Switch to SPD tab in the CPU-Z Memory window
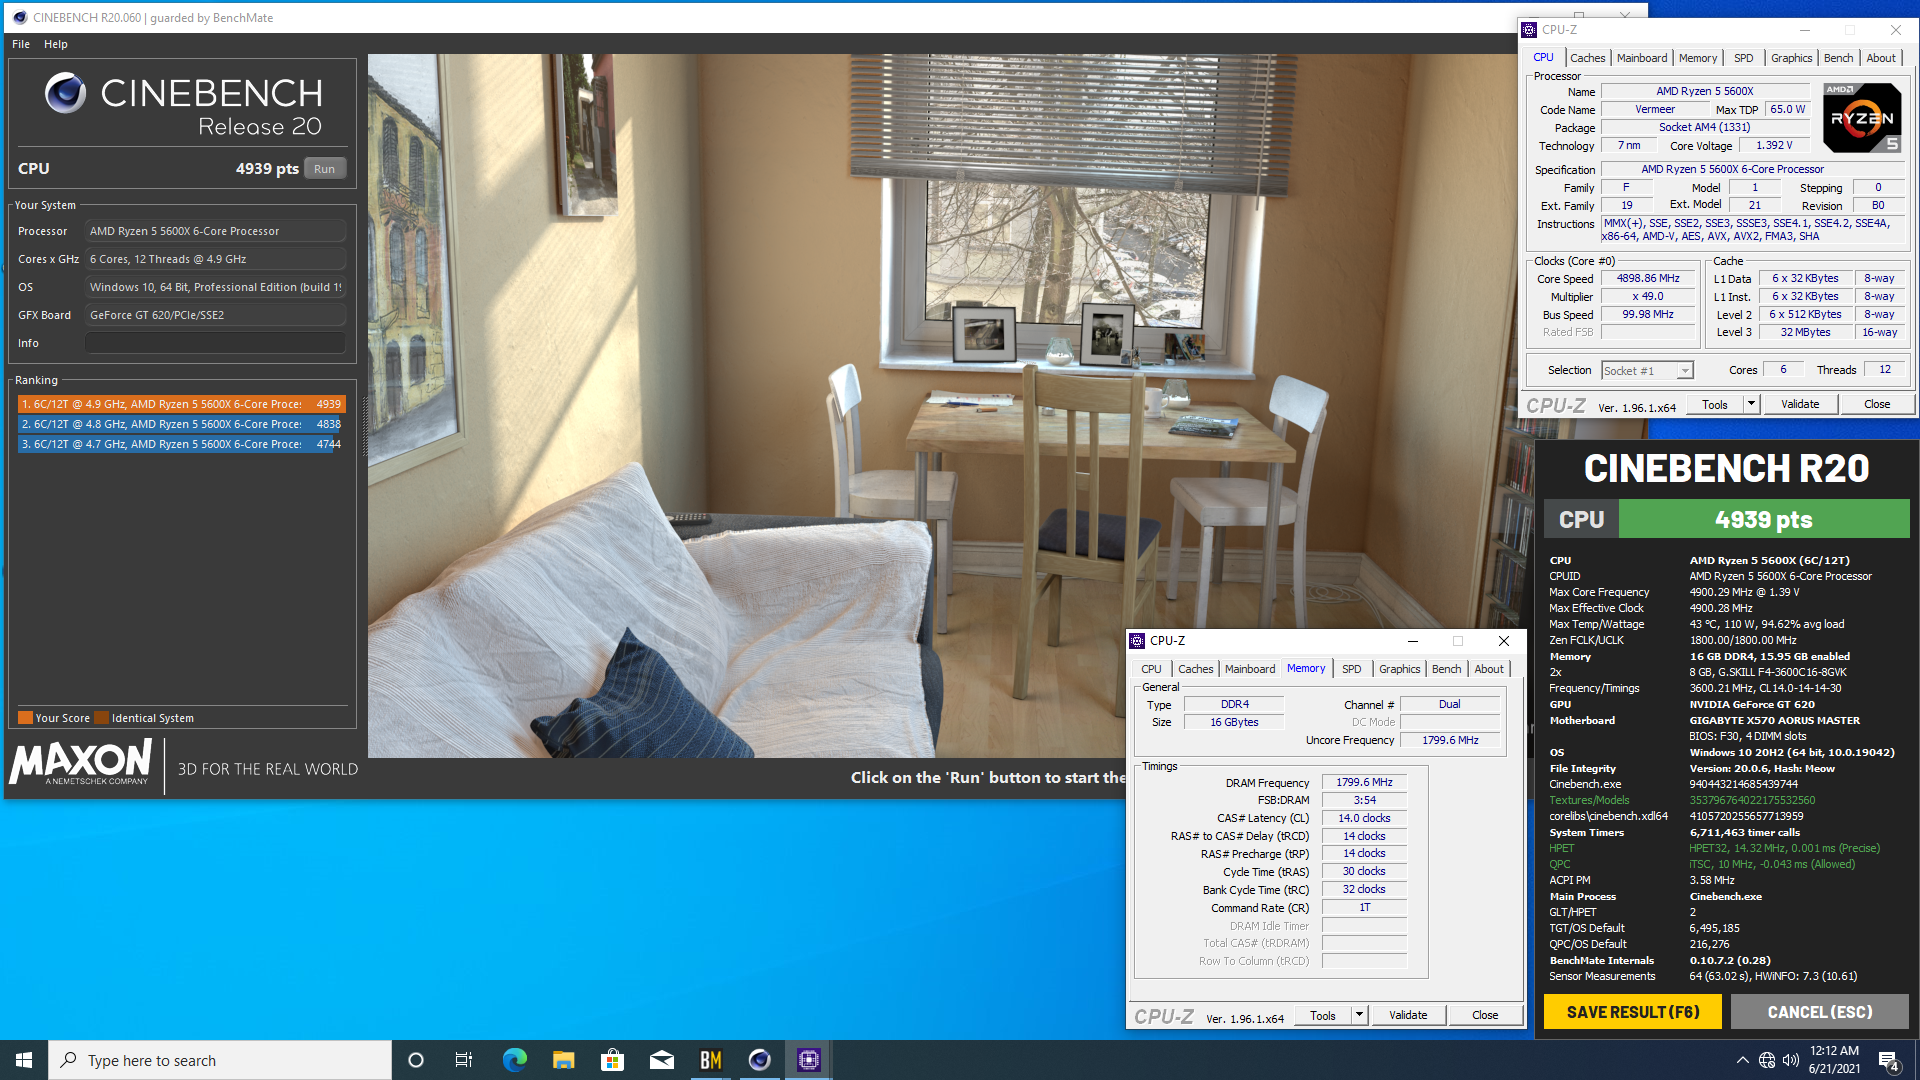 click(x=1351, y=669)
